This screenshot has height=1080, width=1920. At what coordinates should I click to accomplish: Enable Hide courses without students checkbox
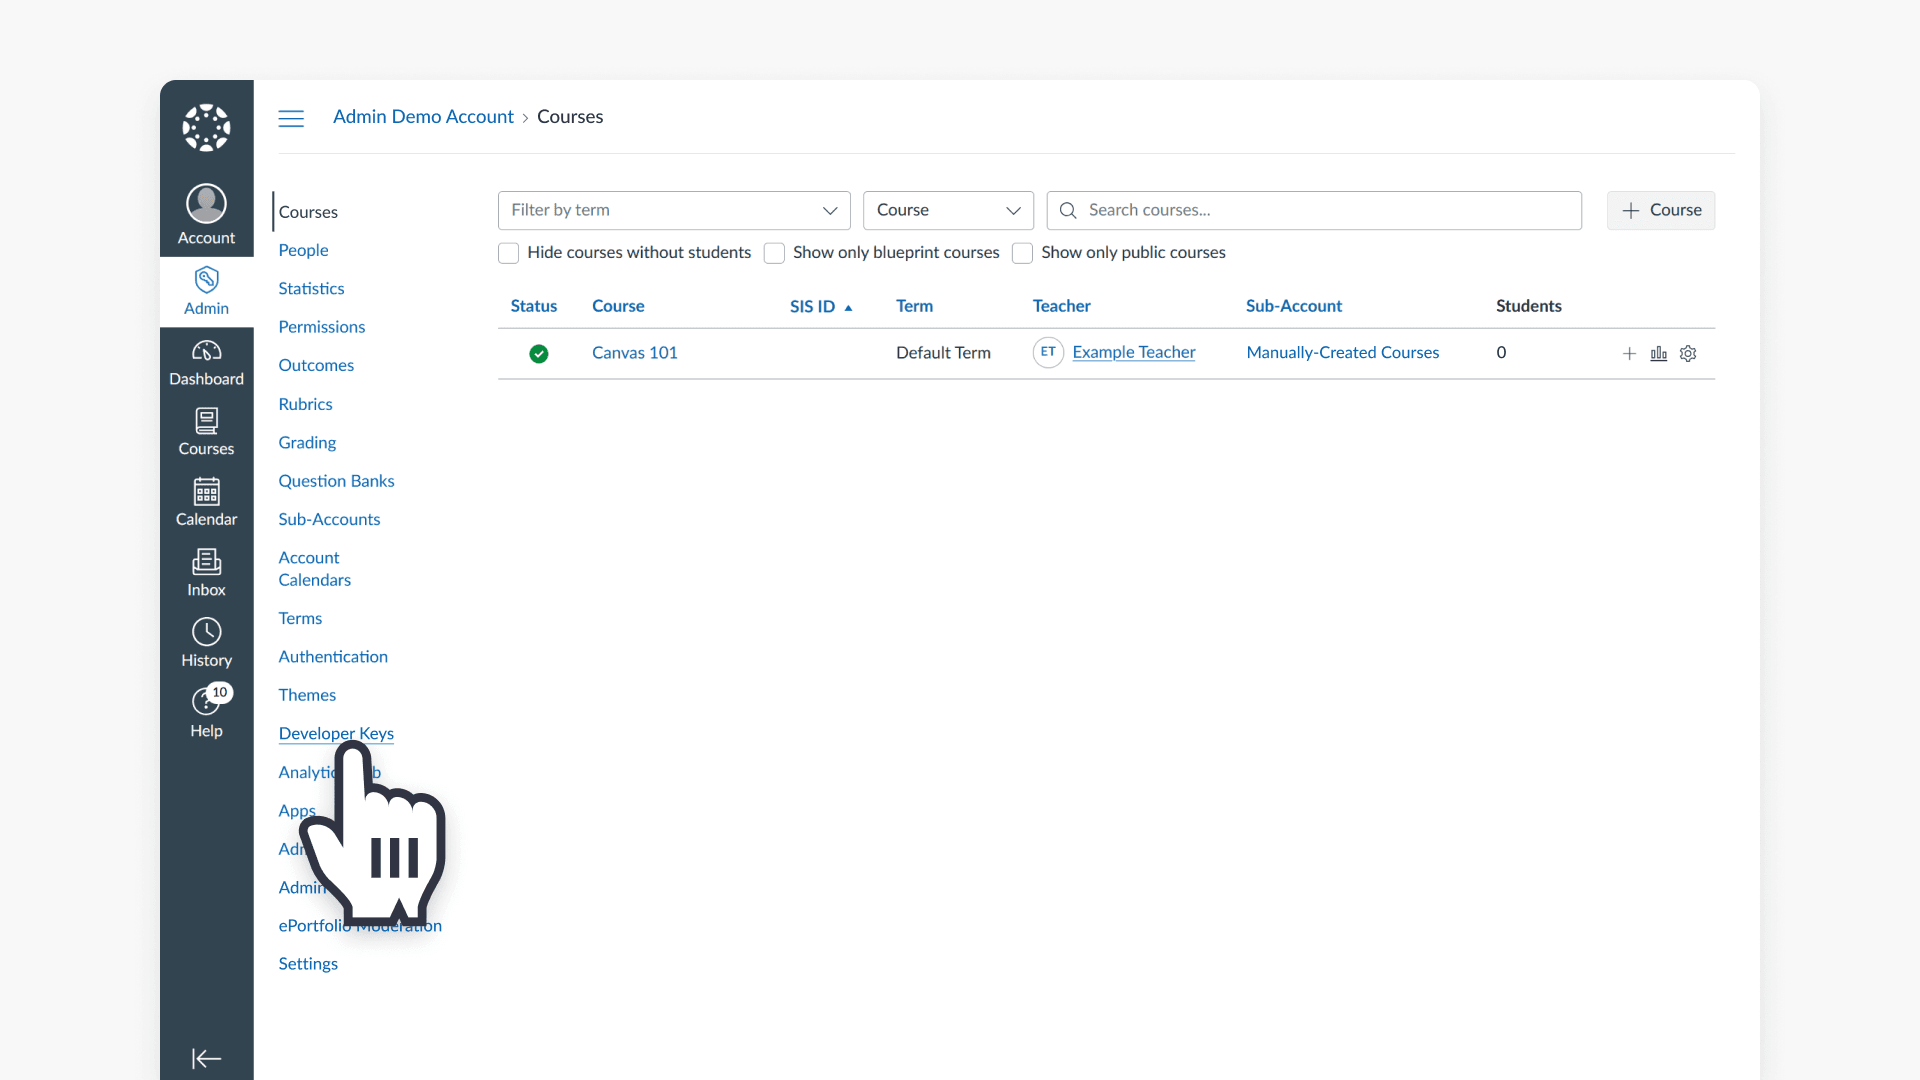tap(509, 253)
